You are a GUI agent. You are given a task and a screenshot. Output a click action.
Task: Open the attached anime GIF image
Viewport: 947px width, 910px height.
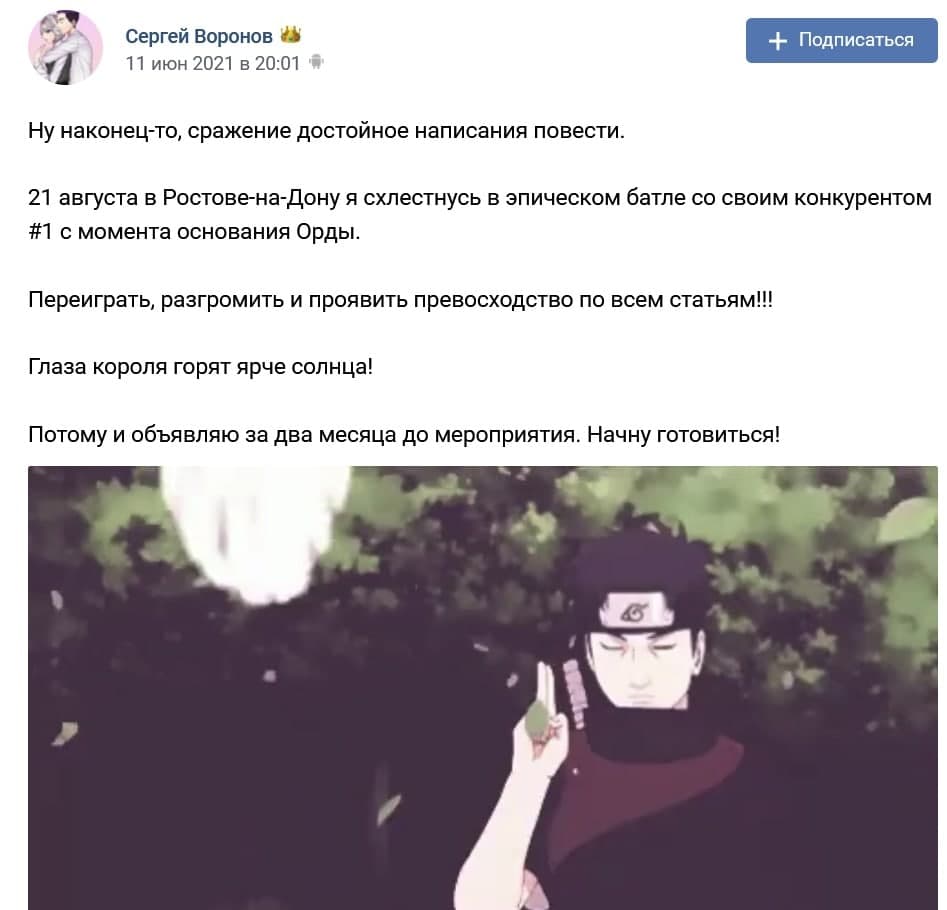click(x=483, y=688)
